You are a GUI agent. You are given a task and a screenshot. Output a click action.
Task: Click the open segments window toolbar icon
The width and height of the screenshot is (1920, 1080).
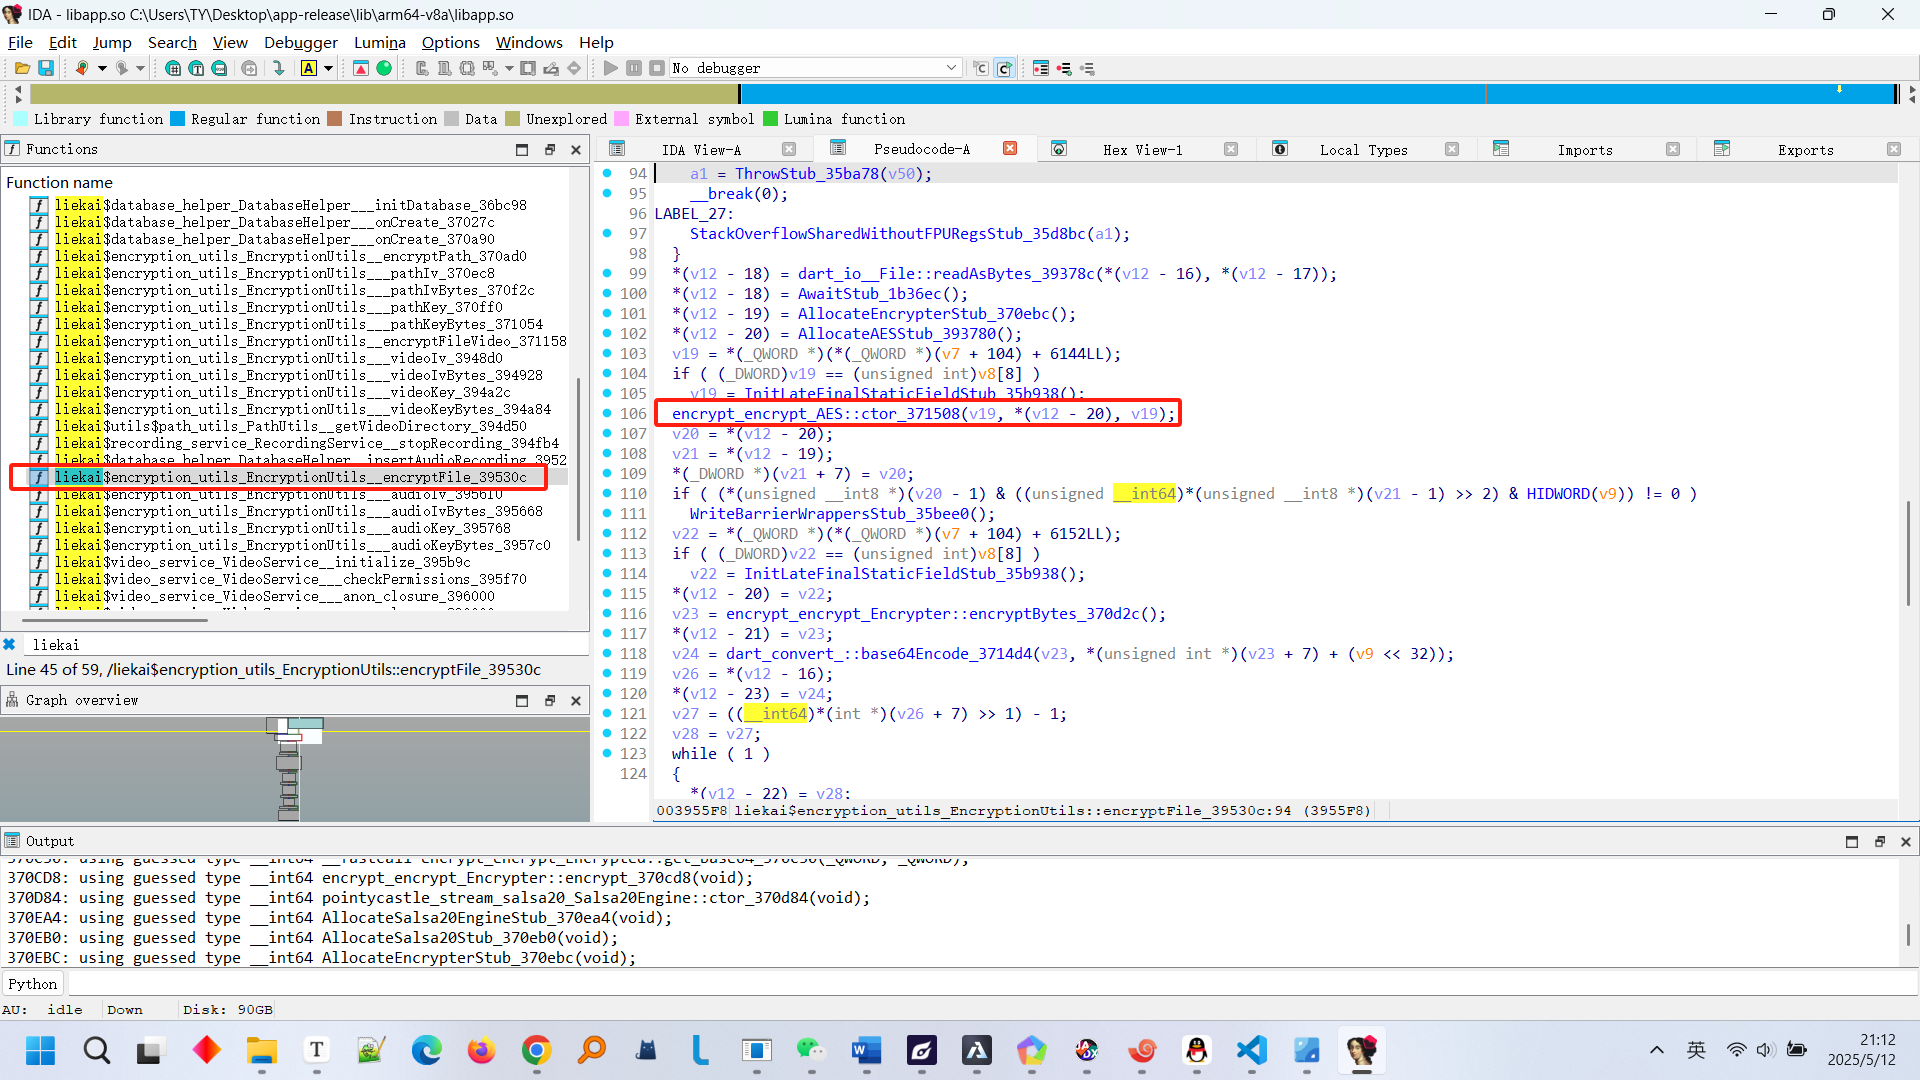[173, 68]
